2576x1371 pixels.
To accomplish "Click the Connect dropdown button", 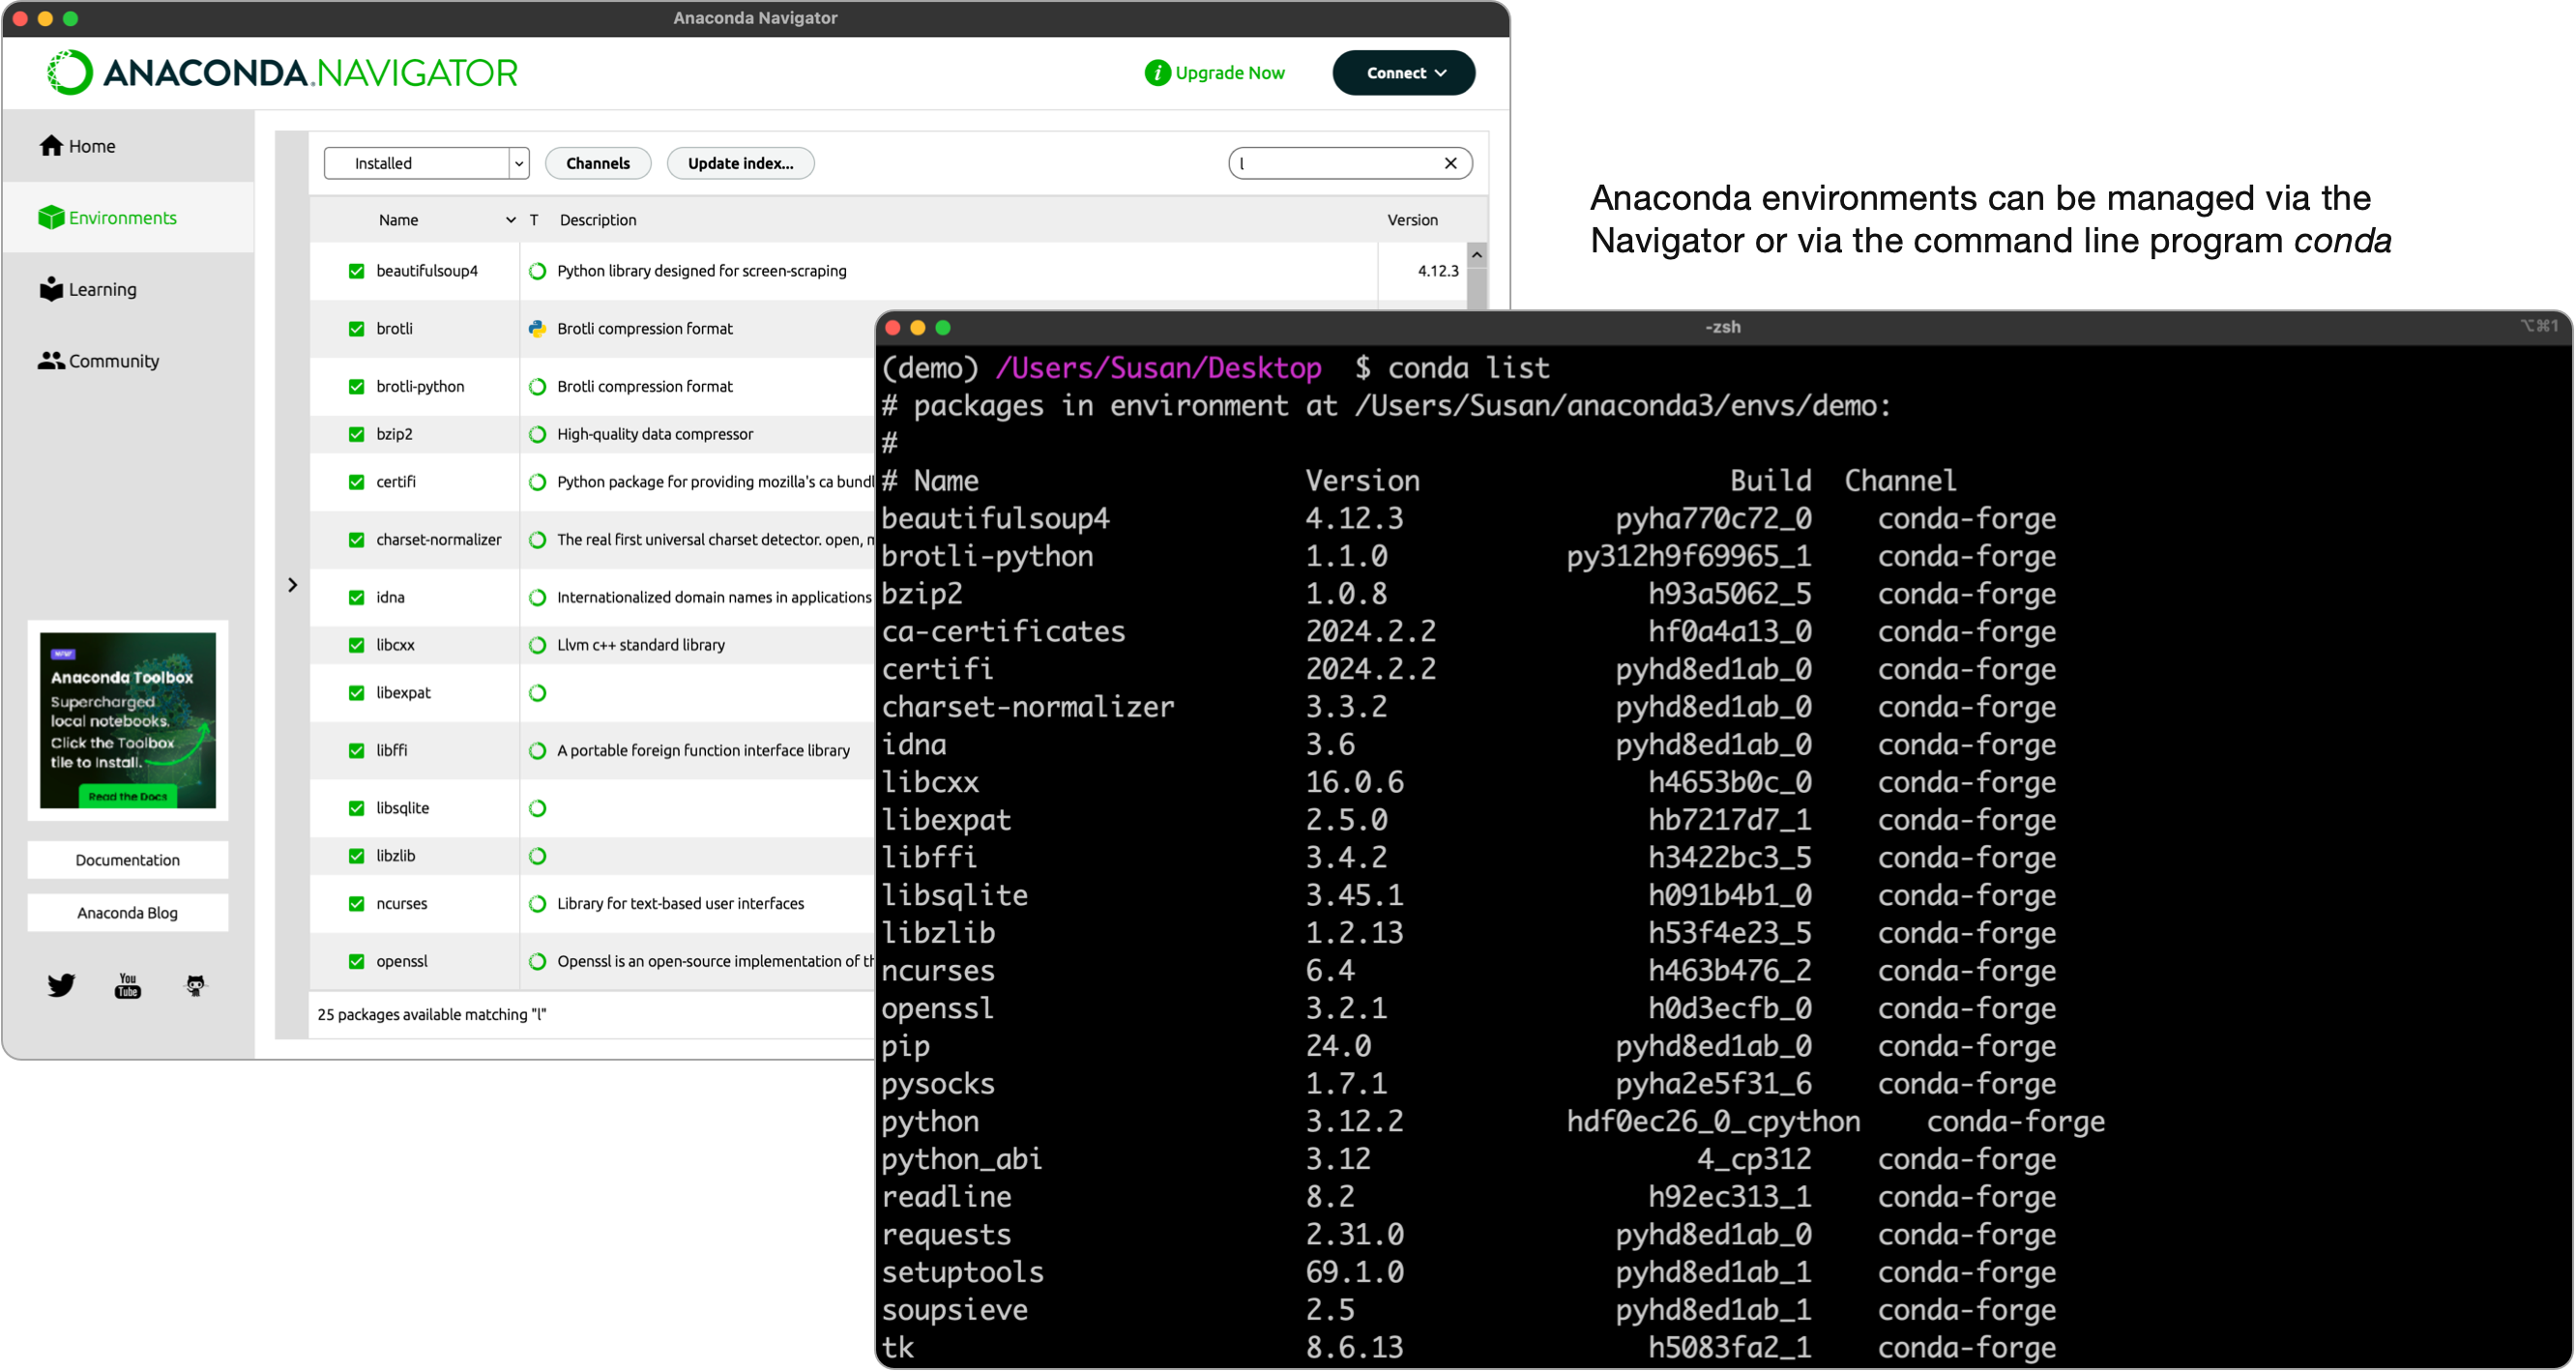I will 1404,72.
